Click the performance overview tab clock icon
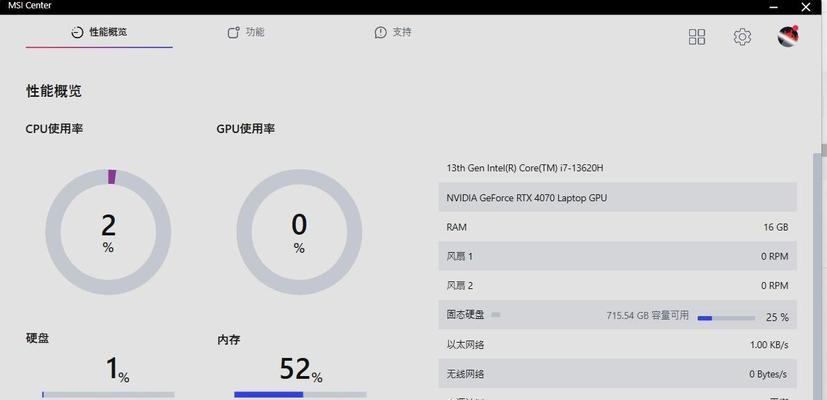Image resolution: width=827 pixels, height=400 pixels. (77, 32)
